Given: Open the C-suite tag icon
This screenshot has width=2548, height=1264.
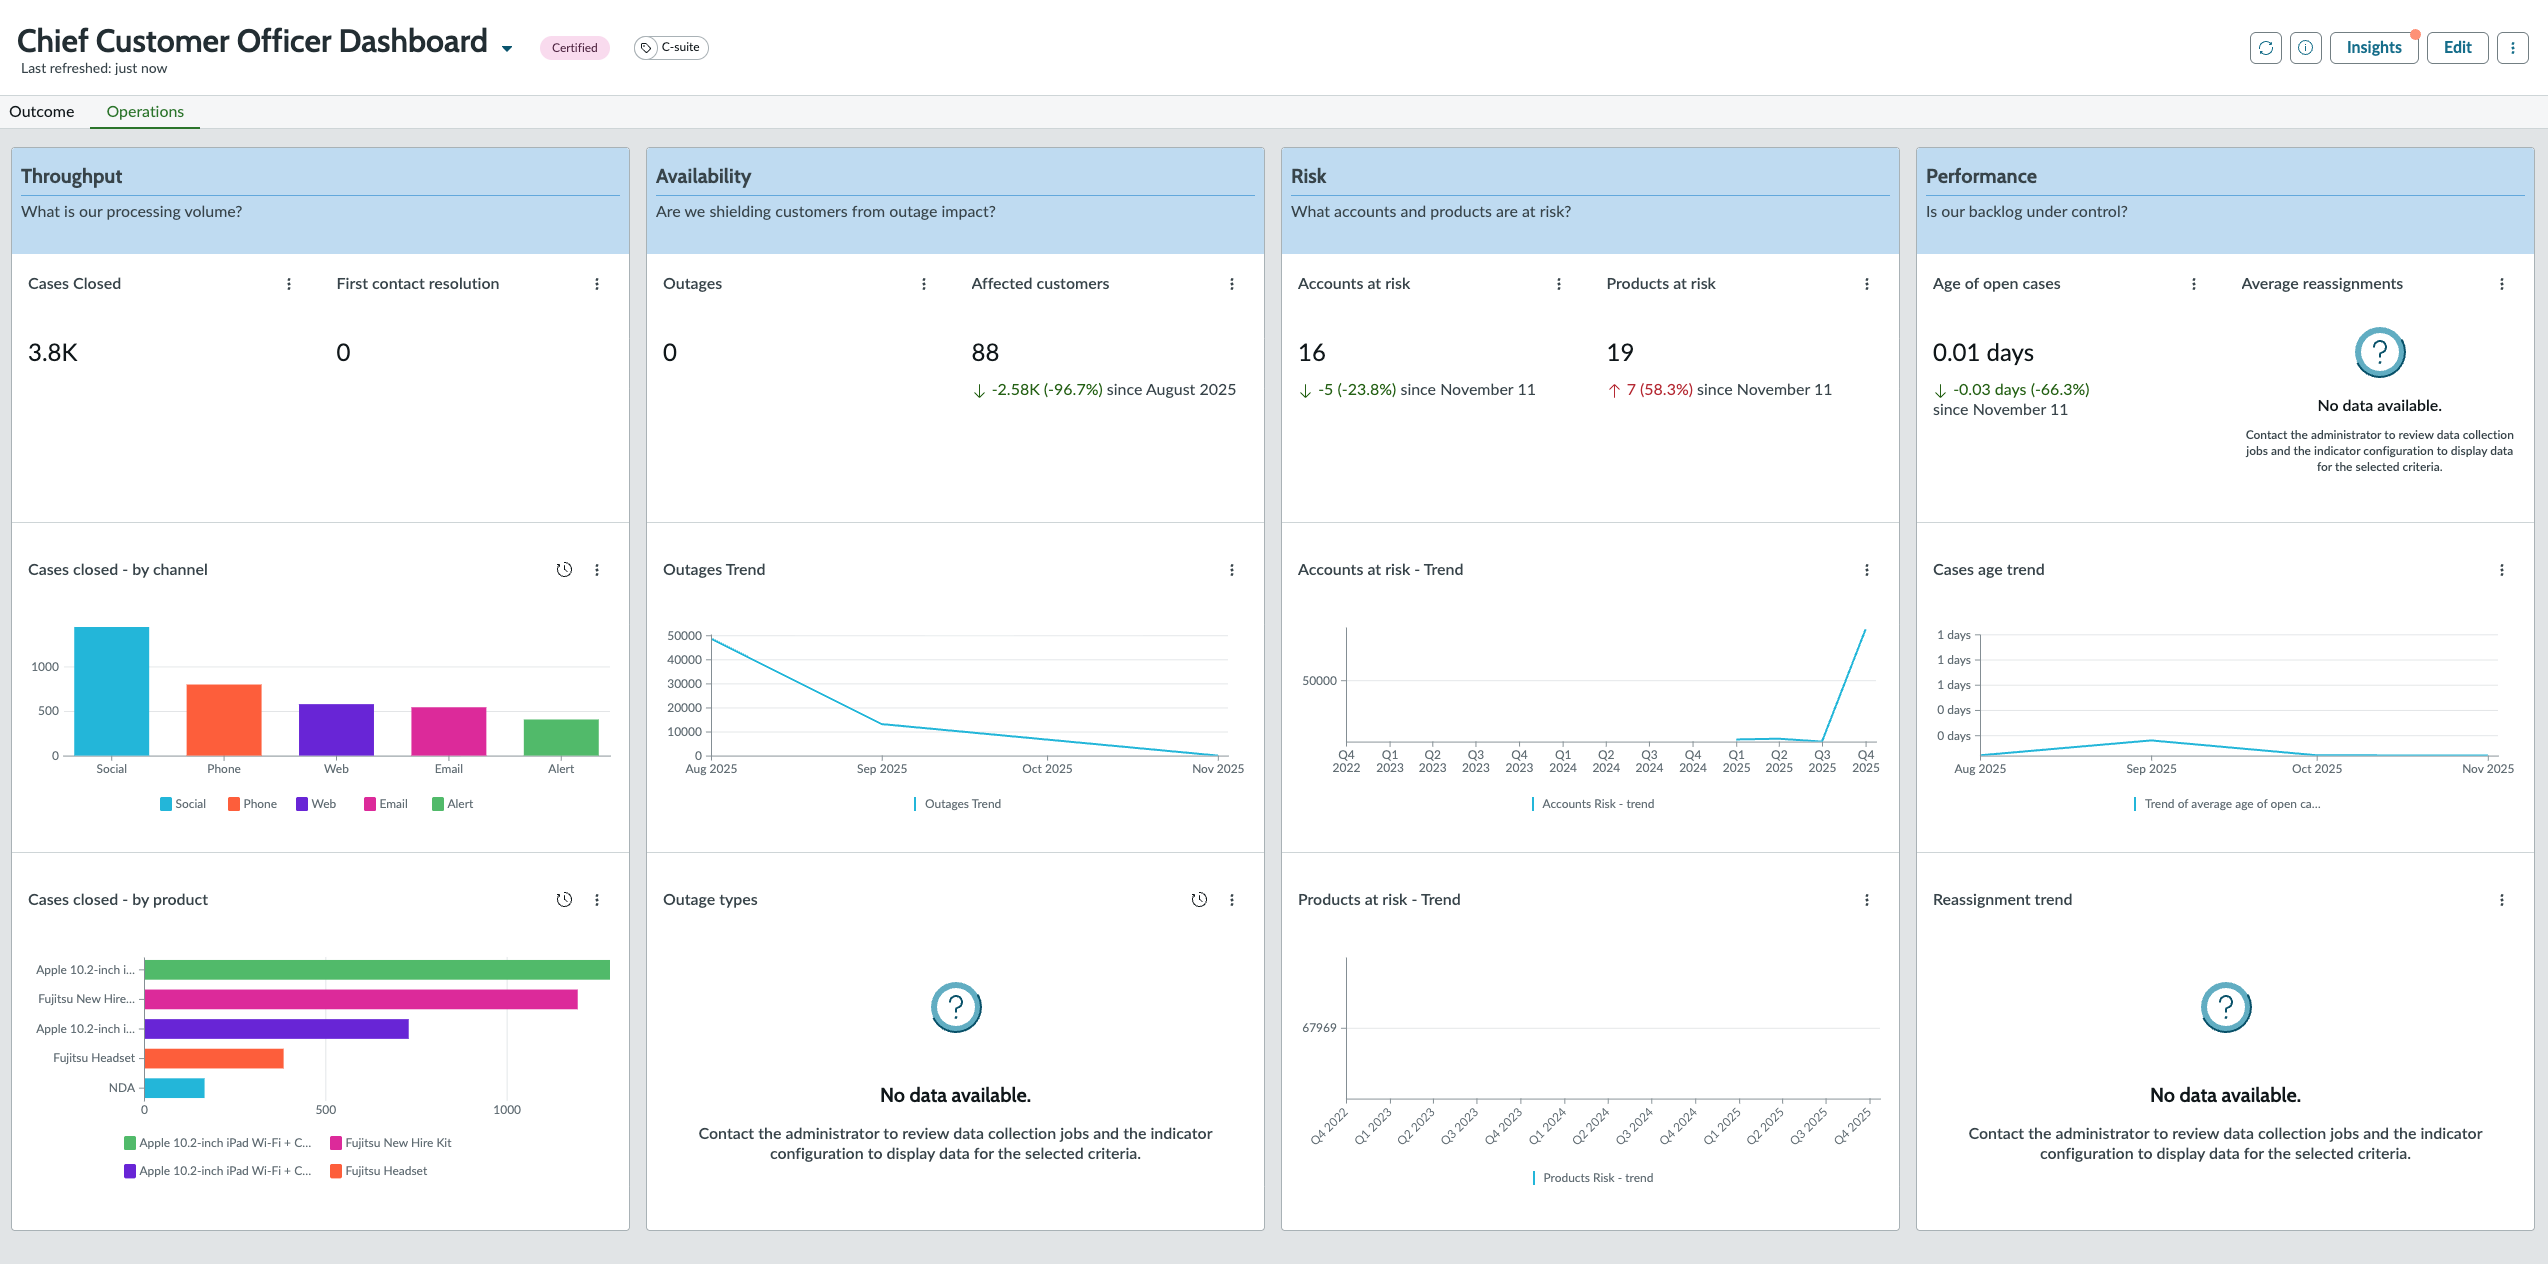Looking at the screenshot, I should click(x=647, y=48).
